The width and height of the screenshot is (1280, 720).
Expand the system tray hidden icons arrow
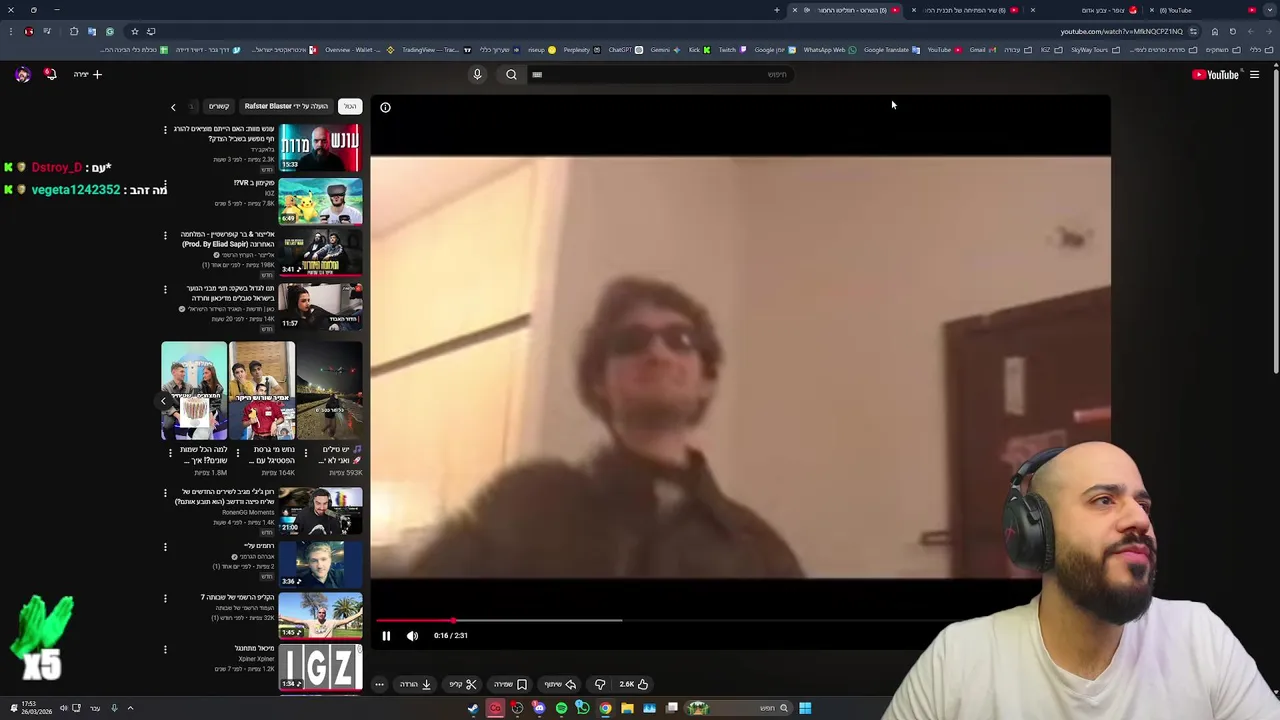point(130,708)
